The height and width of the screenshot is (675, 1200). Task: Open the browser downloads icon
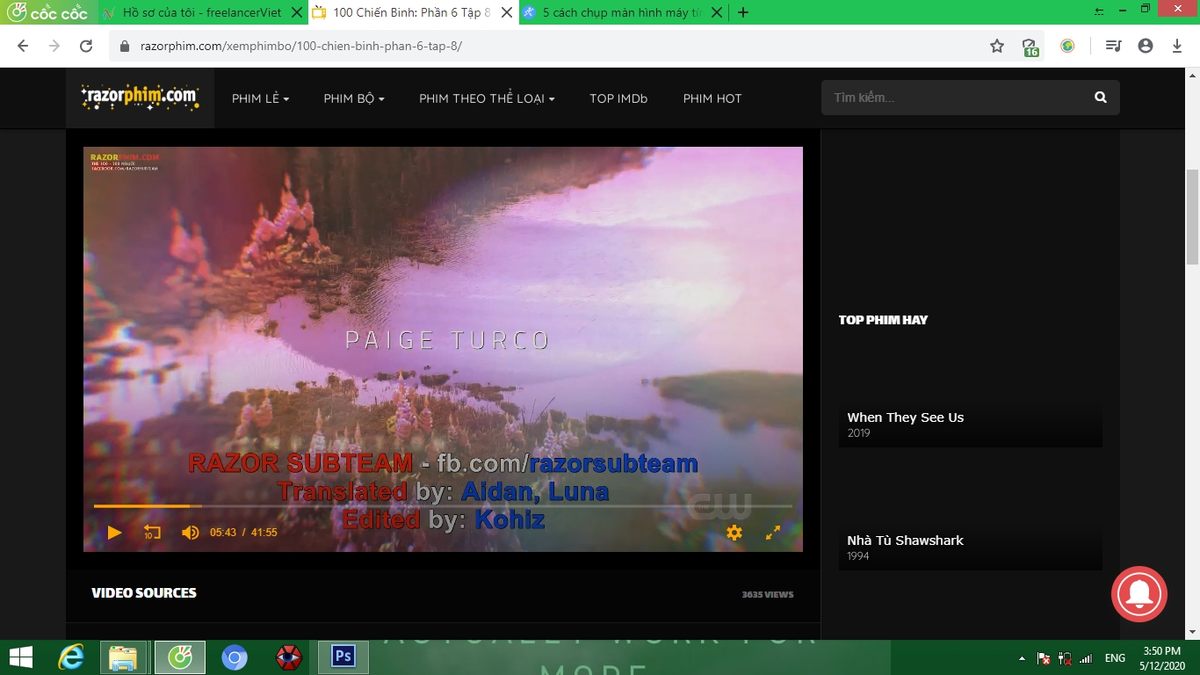1177,46
